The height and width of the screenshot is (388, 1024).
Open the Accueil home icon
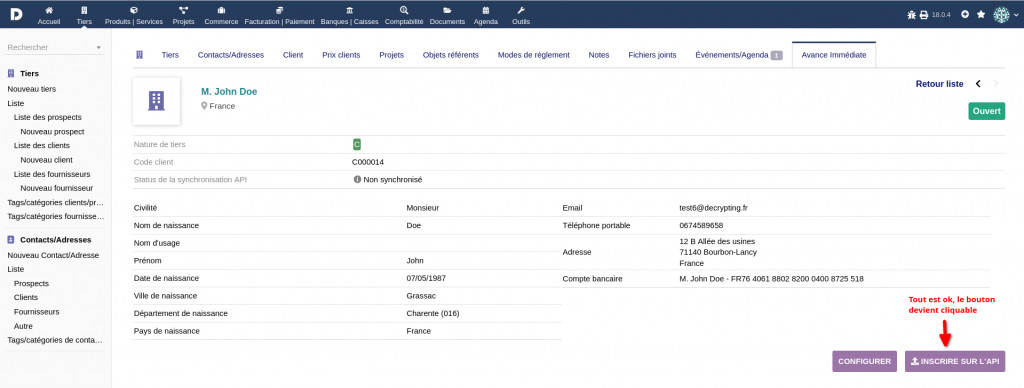click(49, 10)
